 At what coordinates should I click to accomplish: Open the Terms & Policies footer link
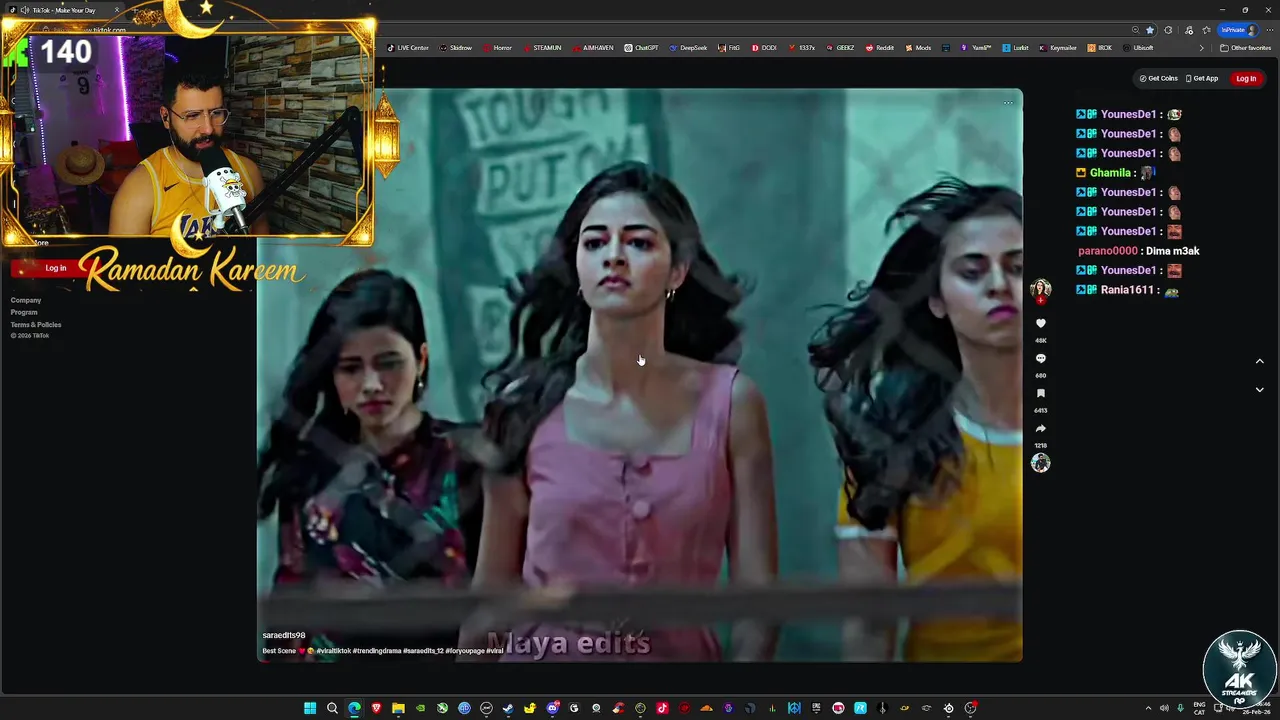tap(36, 324)
